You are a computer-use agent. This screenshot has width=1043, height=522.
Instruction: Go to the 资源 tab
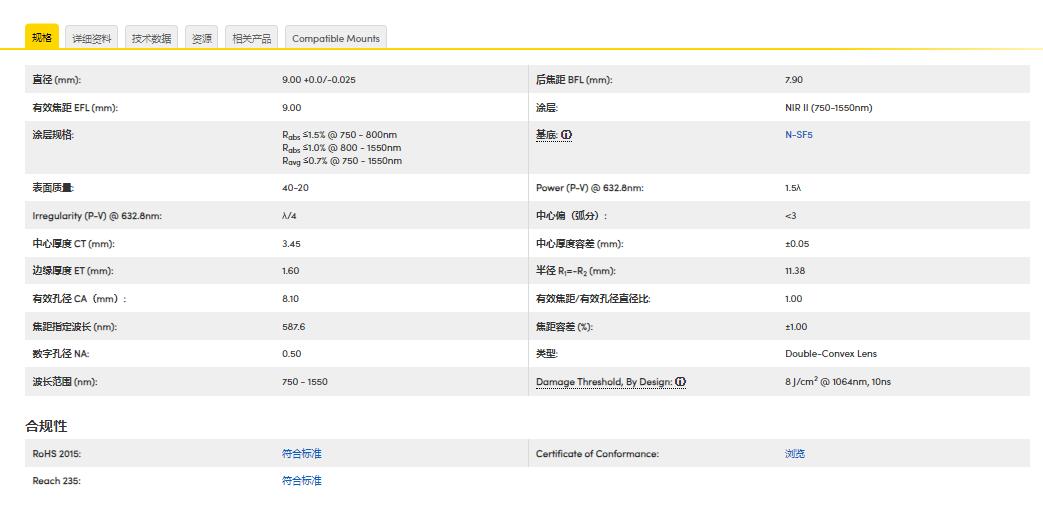[x=202, y=39]
